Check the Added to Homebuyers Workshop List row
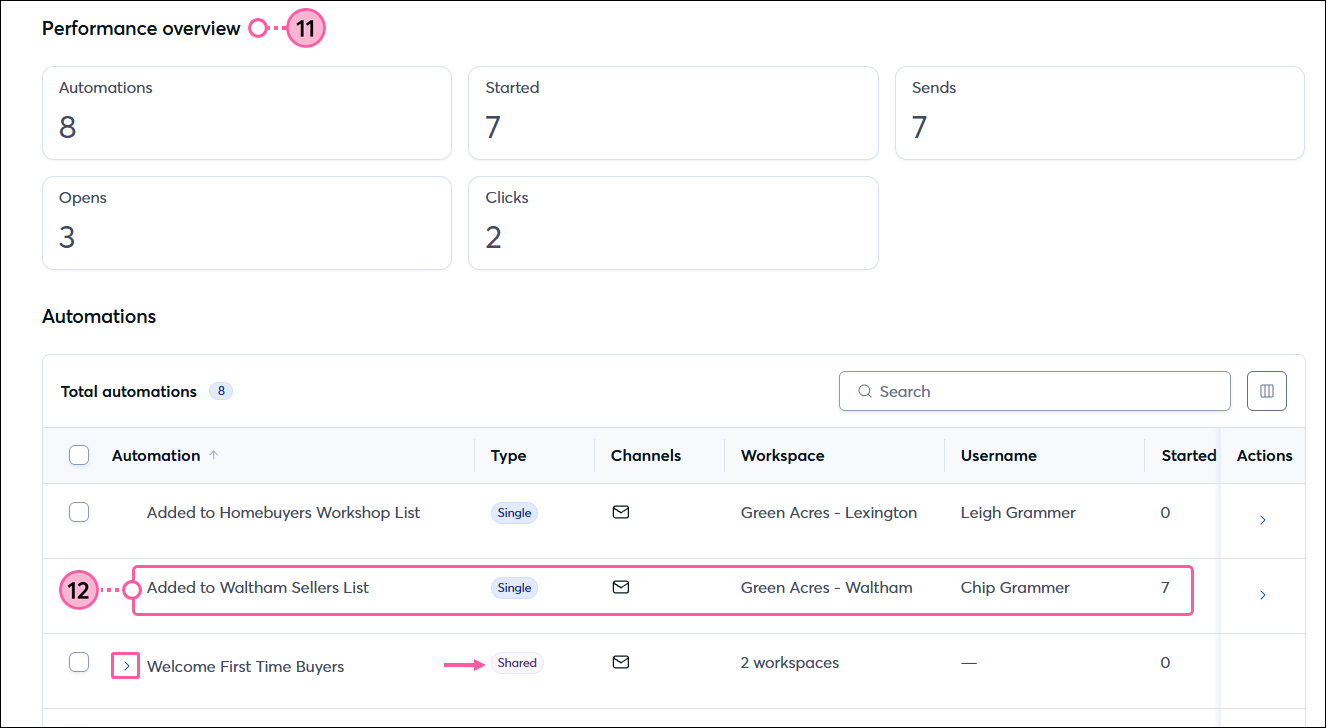 (x=79, y=512)
